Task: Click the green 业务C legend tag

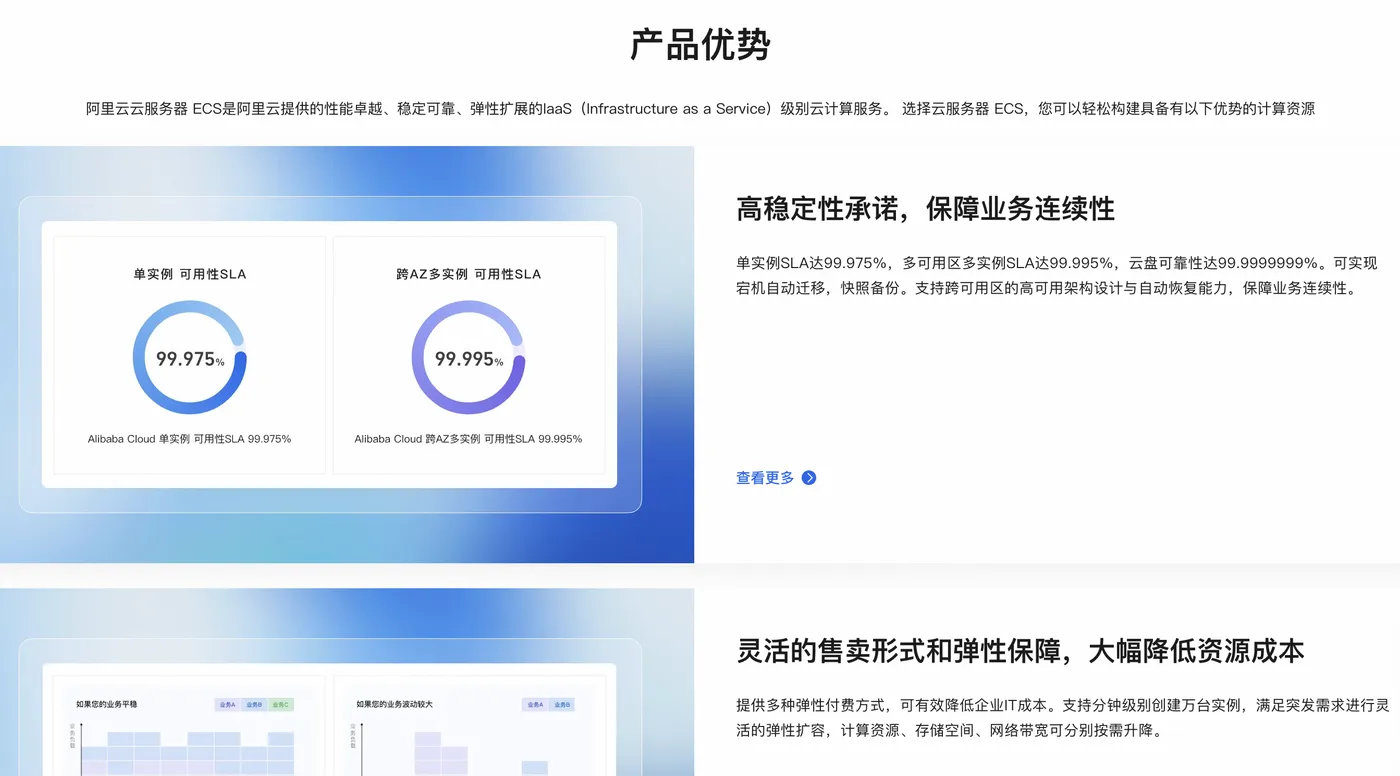Action: pyautogui.click(x=281, y=705)
